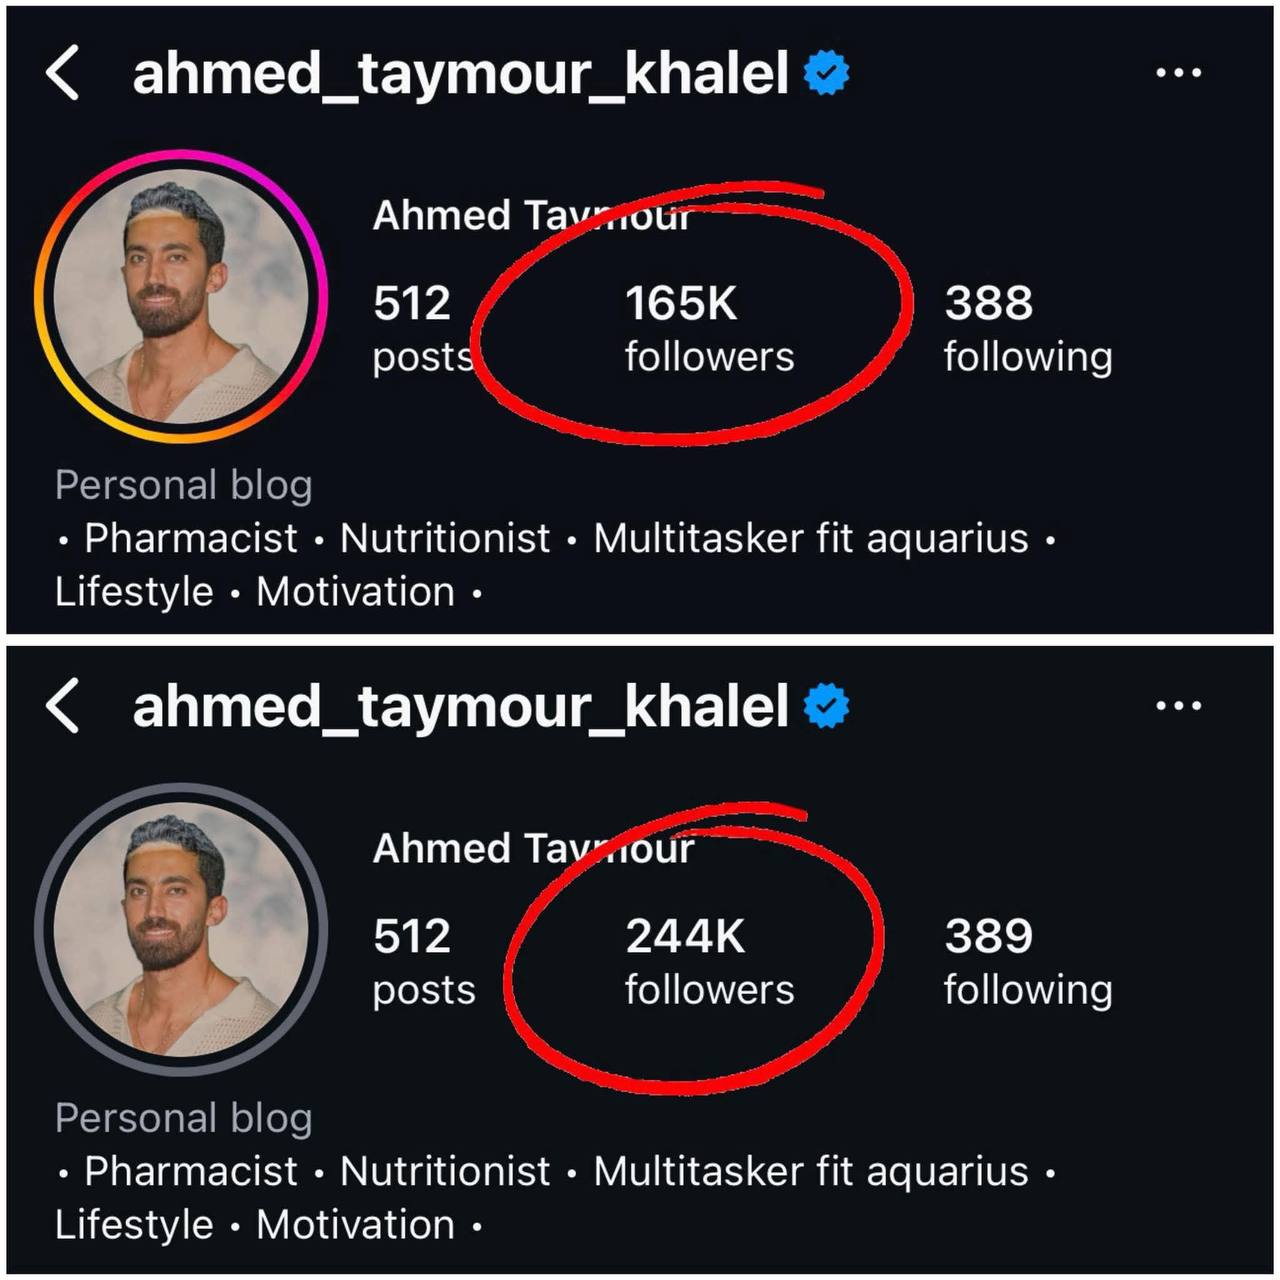View the 388 following list
1280x1280 pixels.
1027,328
